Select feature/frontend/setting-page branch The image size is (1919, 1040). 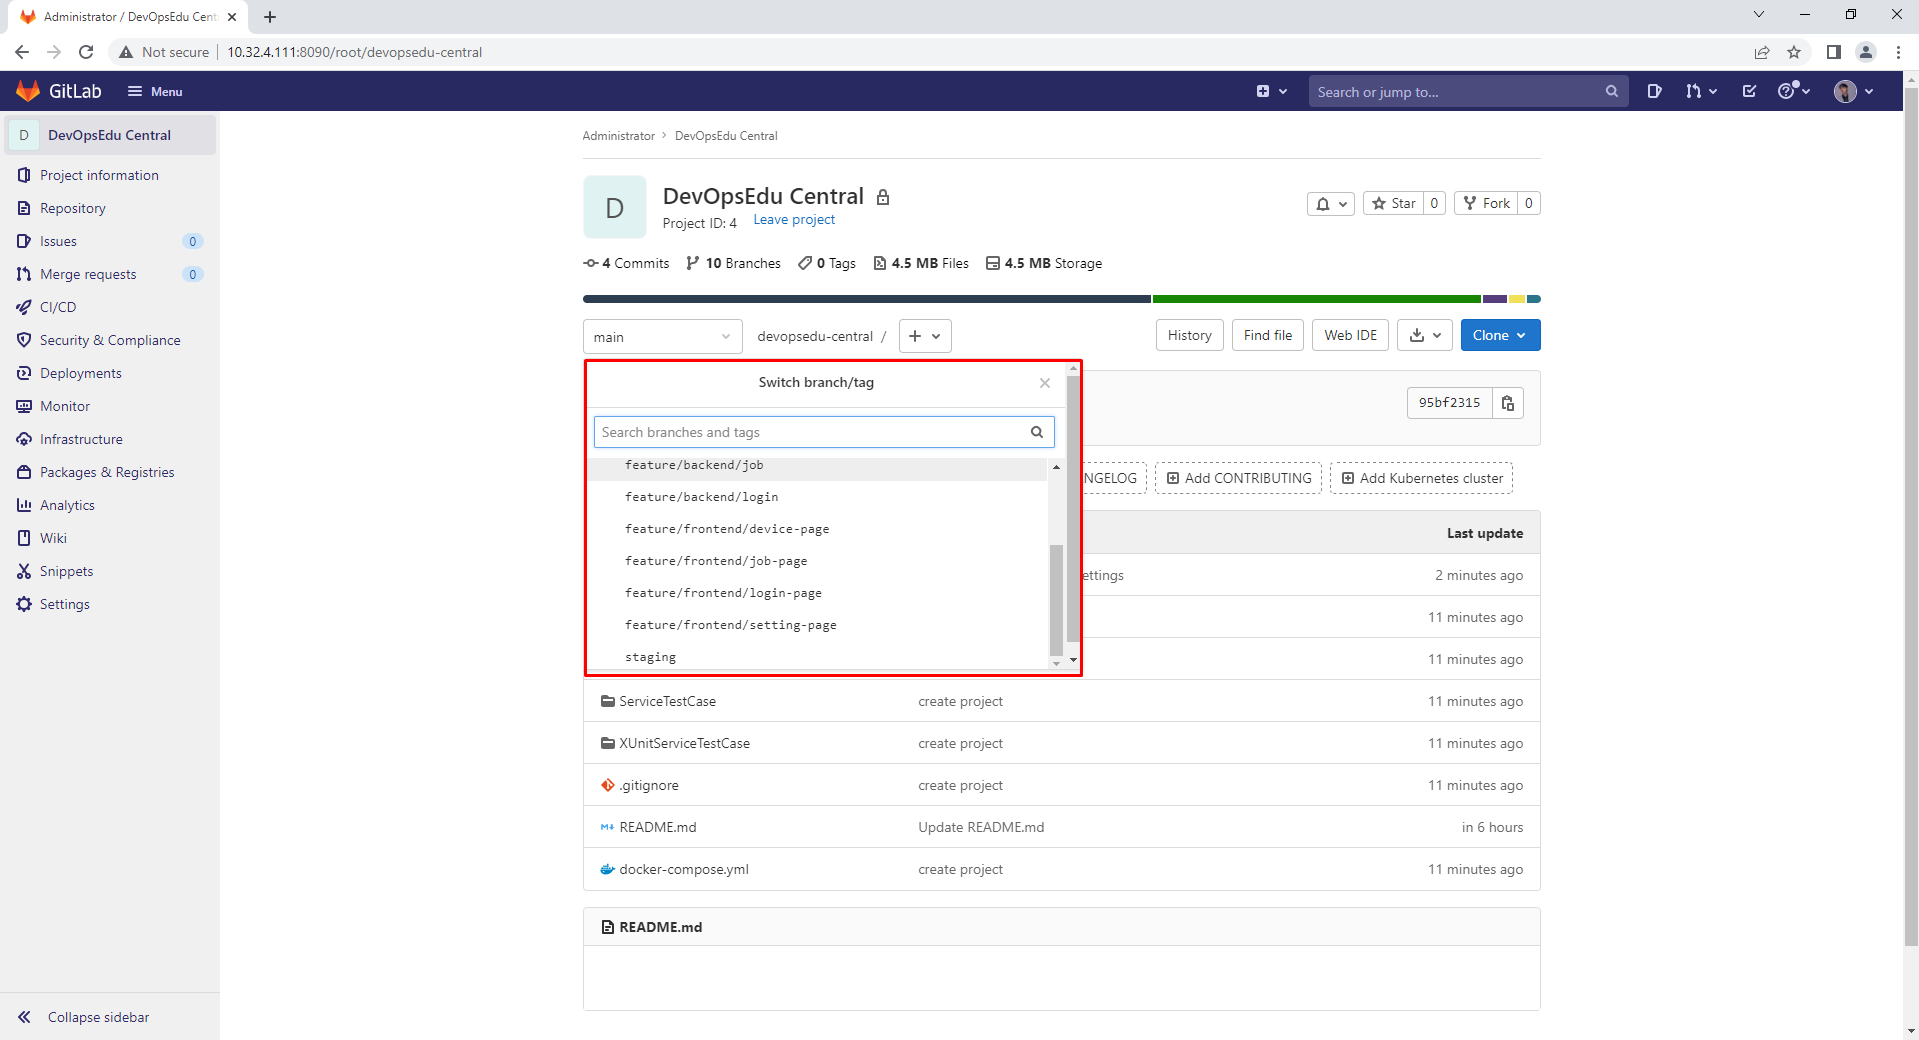817,625
